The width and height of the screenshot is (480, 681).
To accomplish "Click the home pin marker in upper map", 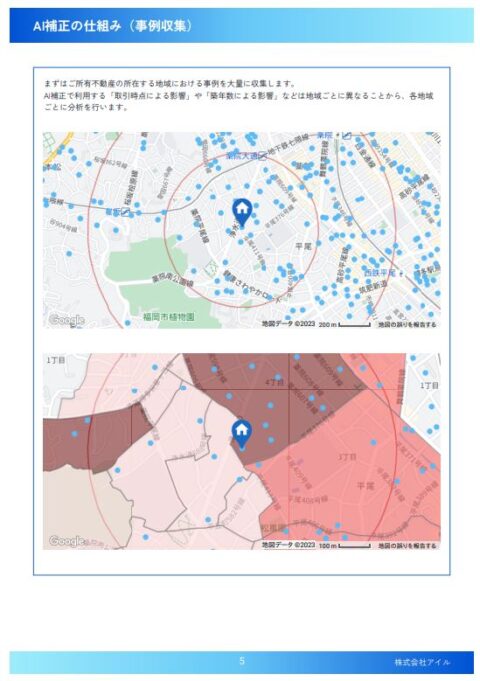I will pos(242,213).
